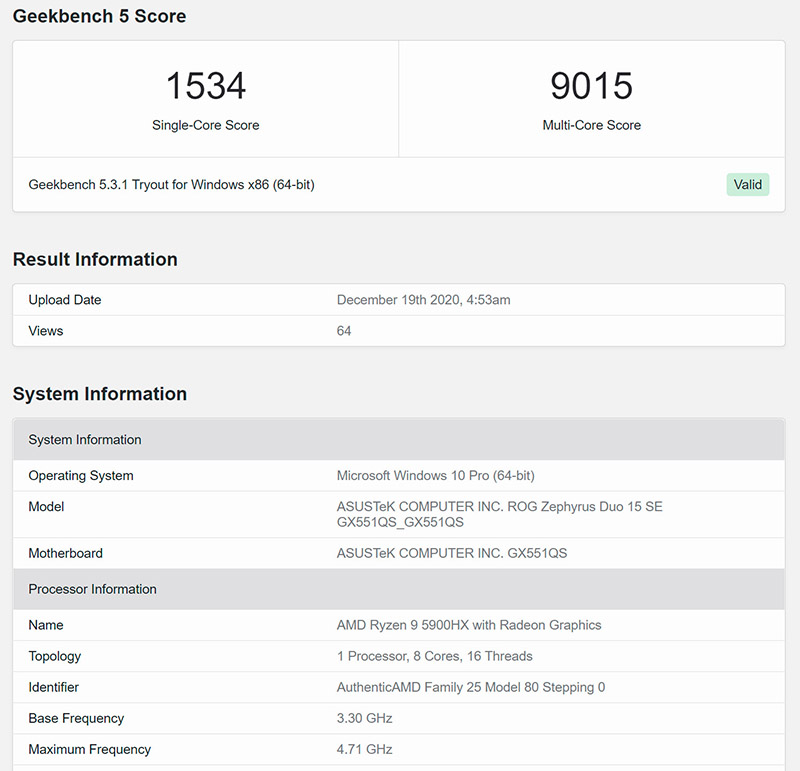Click the System Information table header row
Image resolution: width=800 pixels, height=771 pixels.
399,440
